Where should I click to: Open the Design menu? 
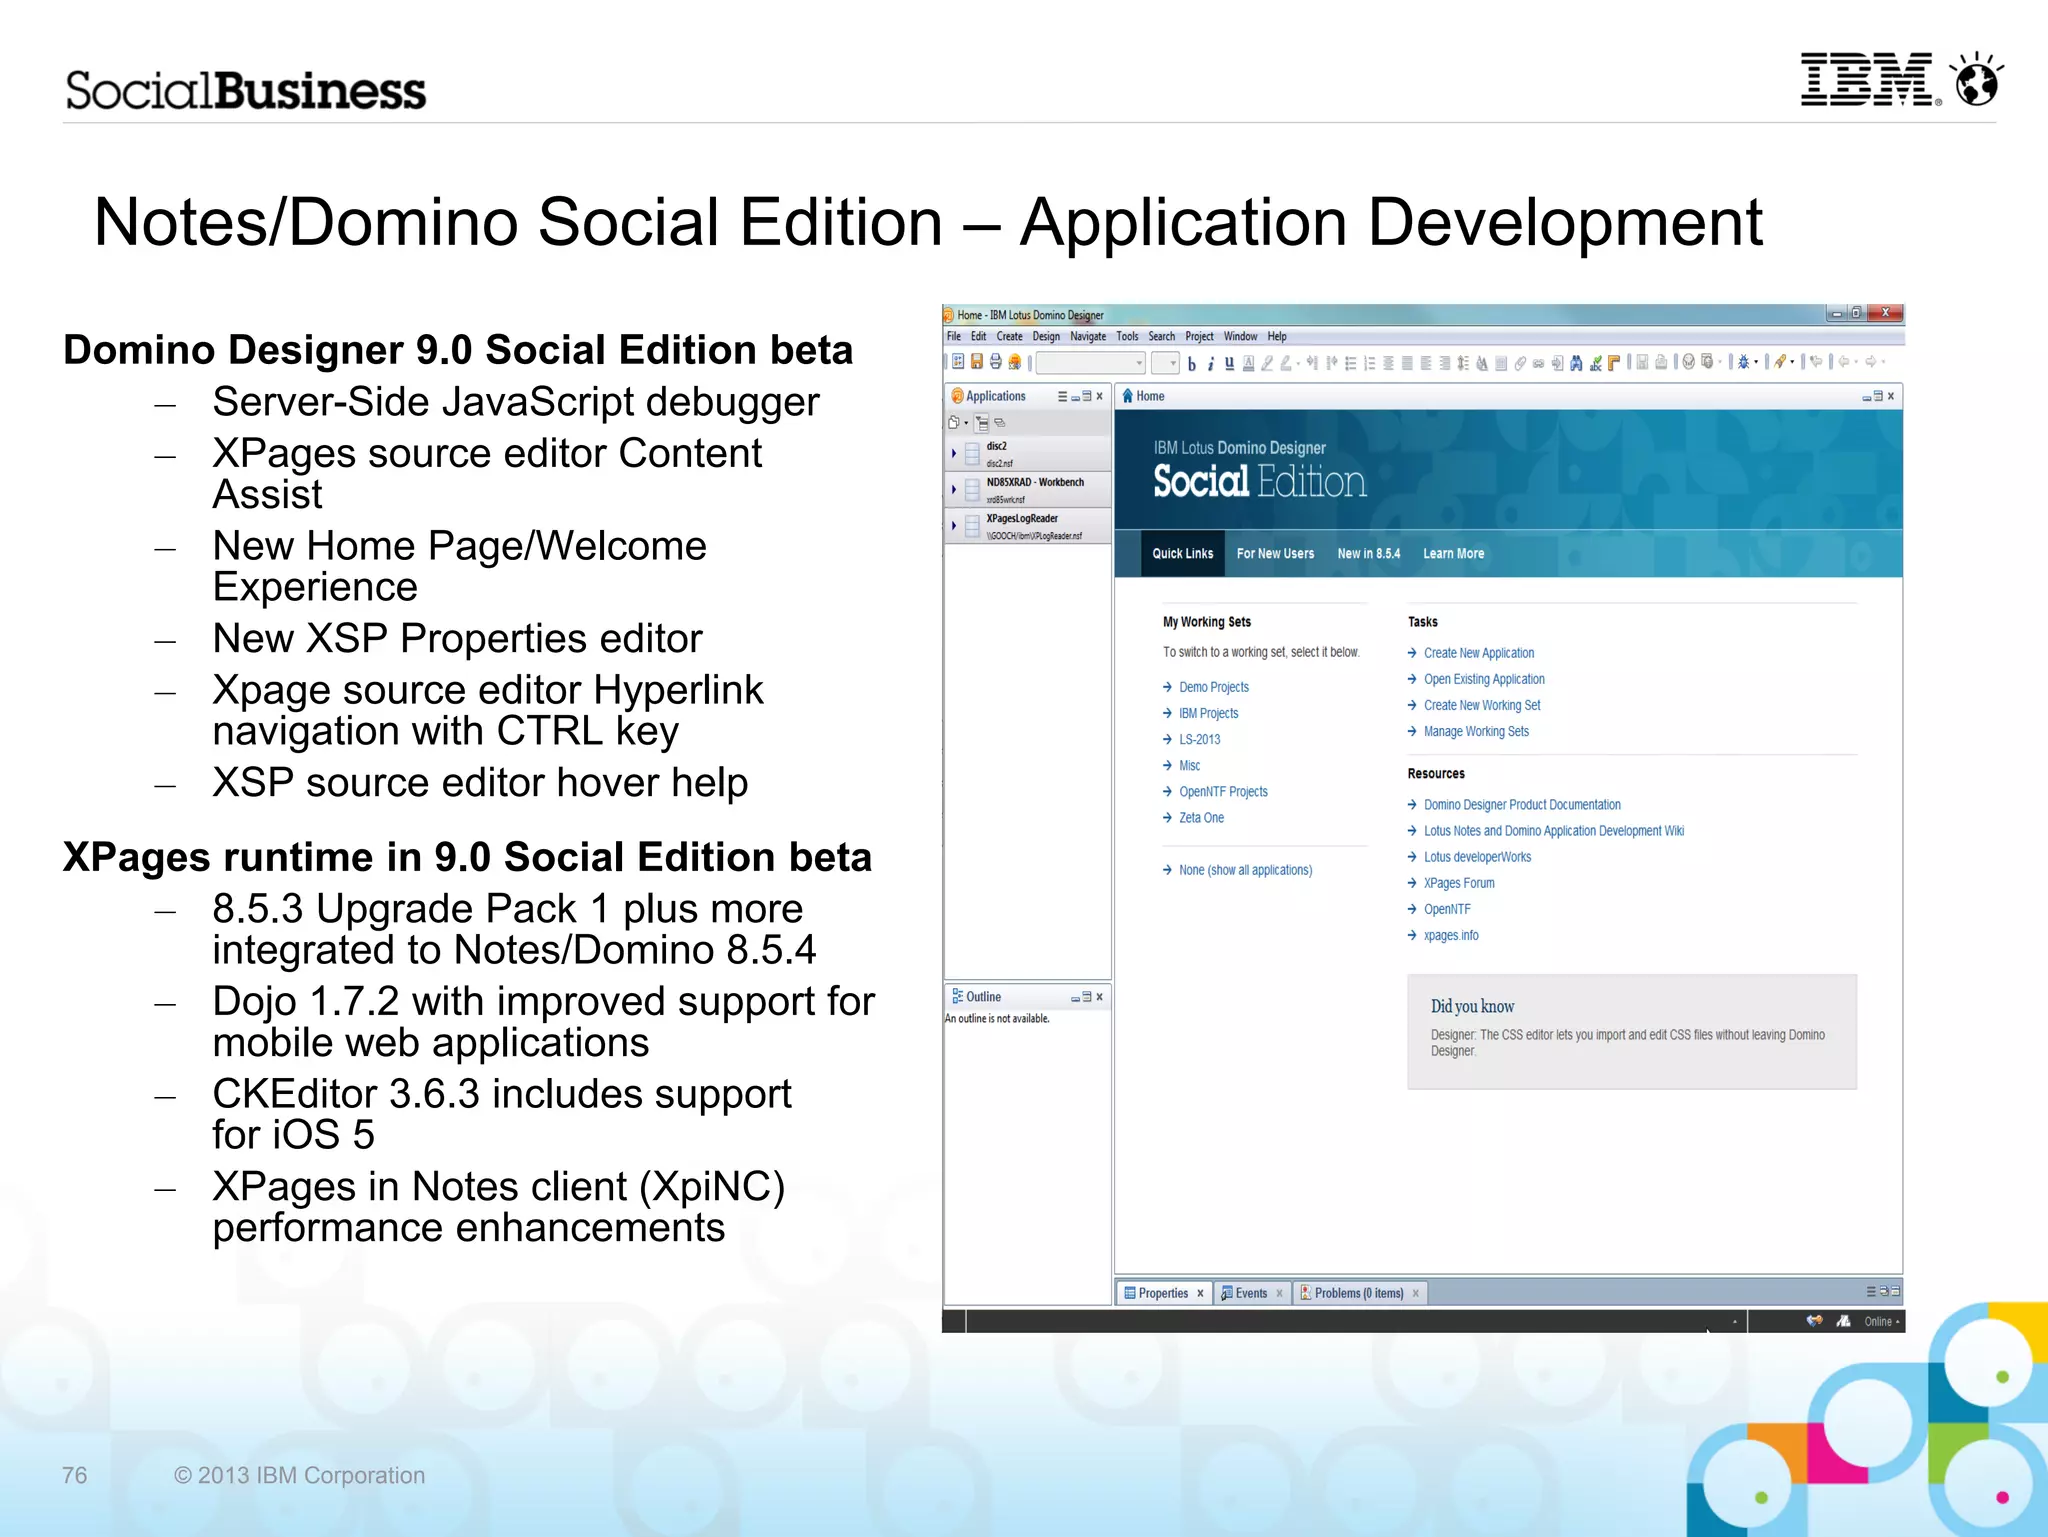pyautogui.click(x=1046, y=337)
